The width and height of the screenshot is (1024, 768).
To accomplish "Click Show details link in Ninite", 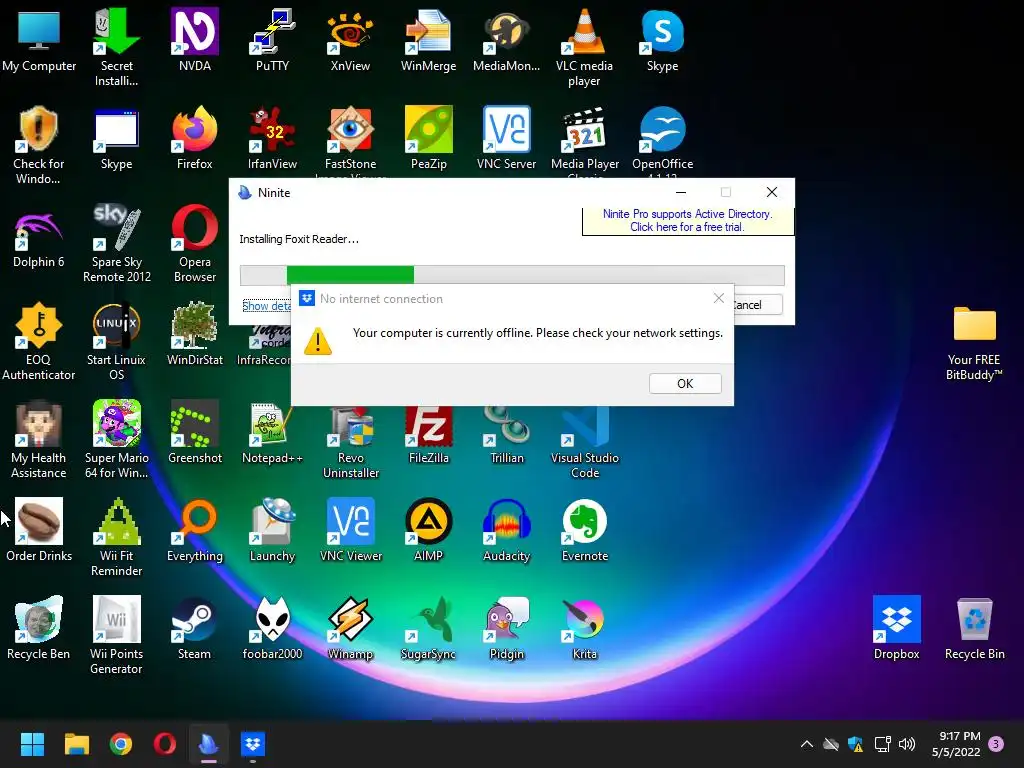I will point(266,306).
